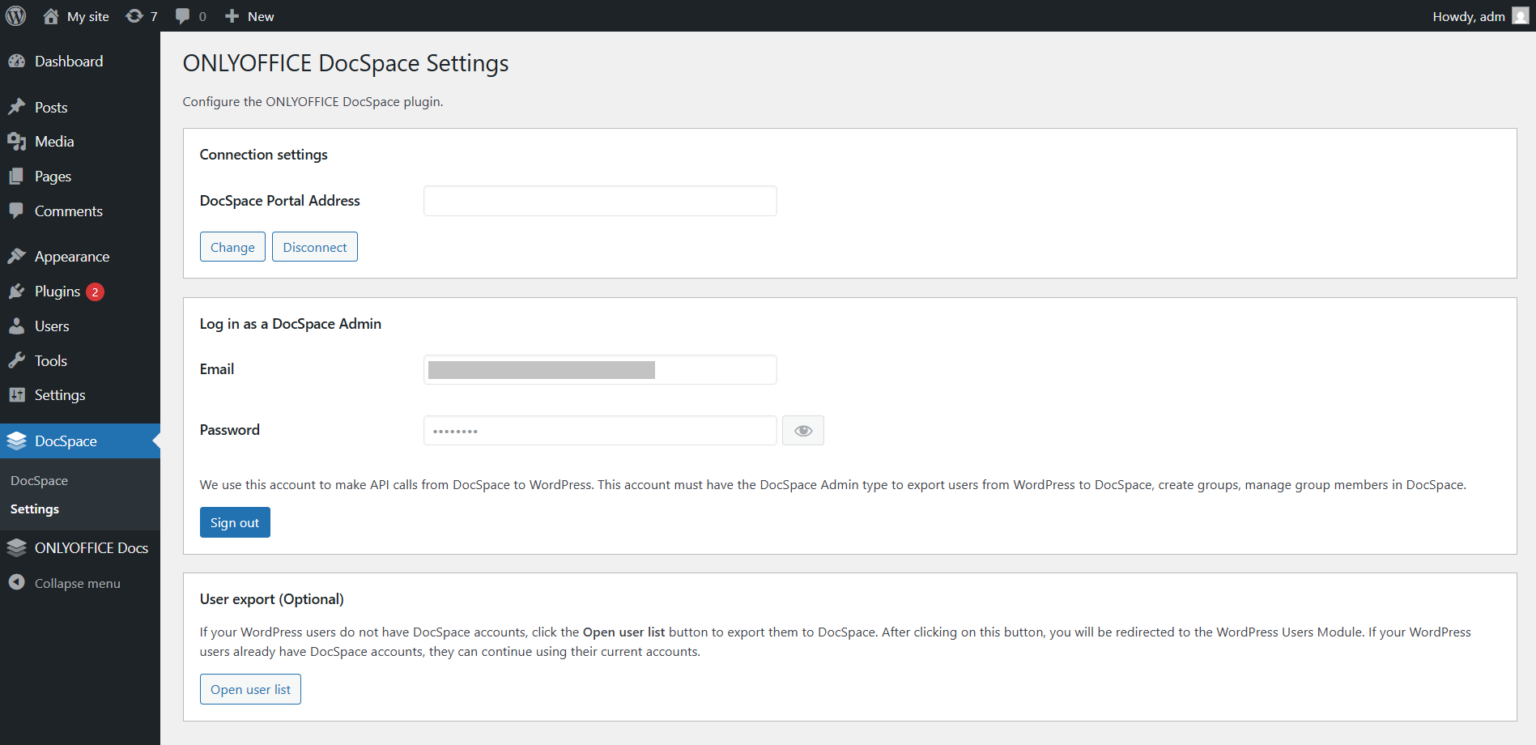The width and height of the screenshot is (1536, 745).
Task: Open the Dashboard from the sidebar icon
Action: pos(20,61)
